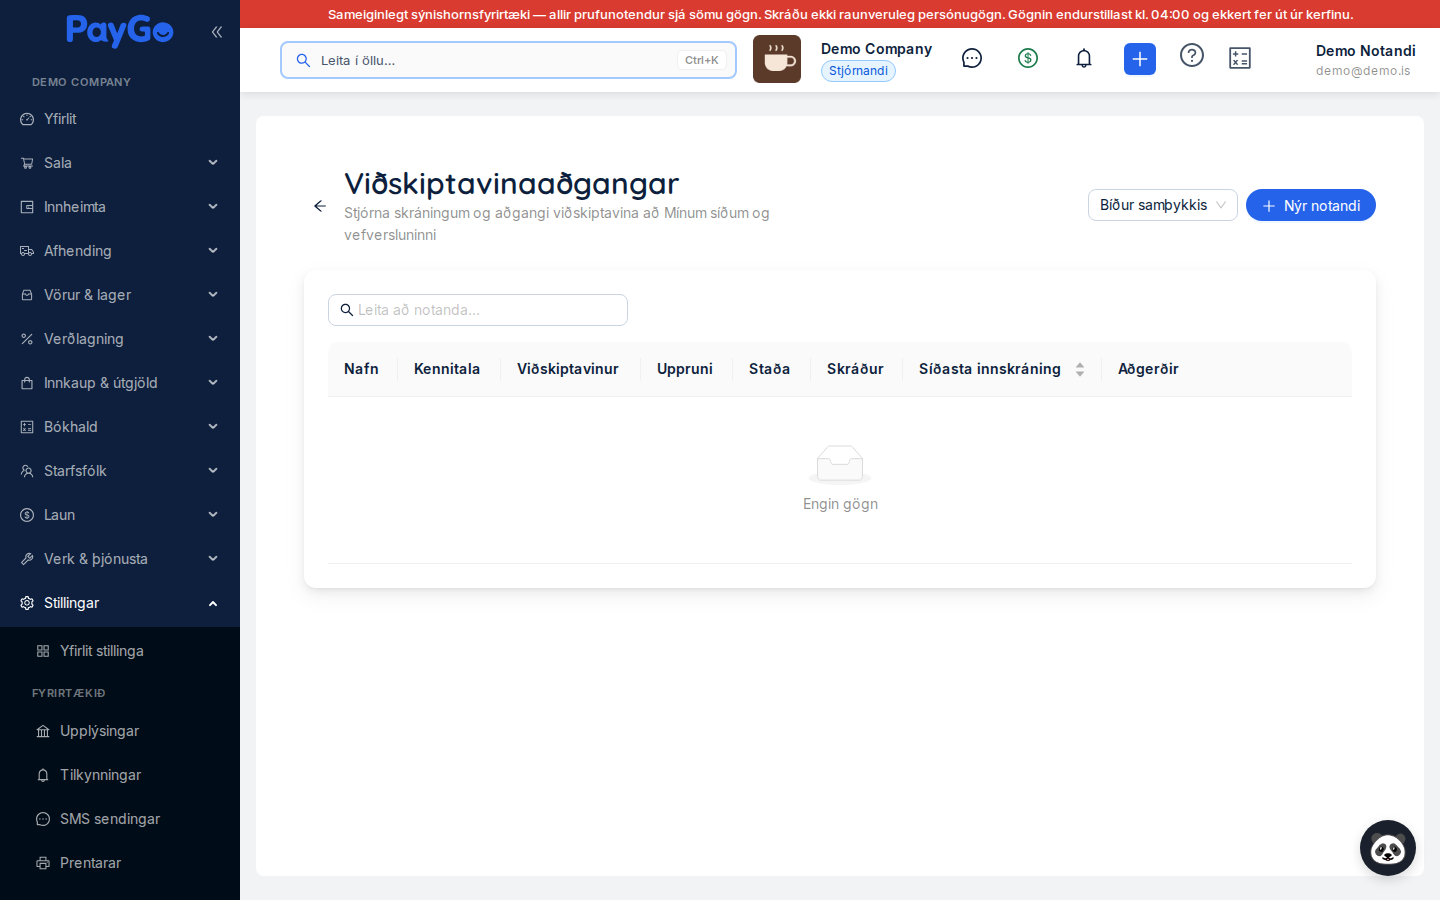Click the Demo Company name
Image resolution: width=1440 pixels, height=900 pixels.
(876, 49)
